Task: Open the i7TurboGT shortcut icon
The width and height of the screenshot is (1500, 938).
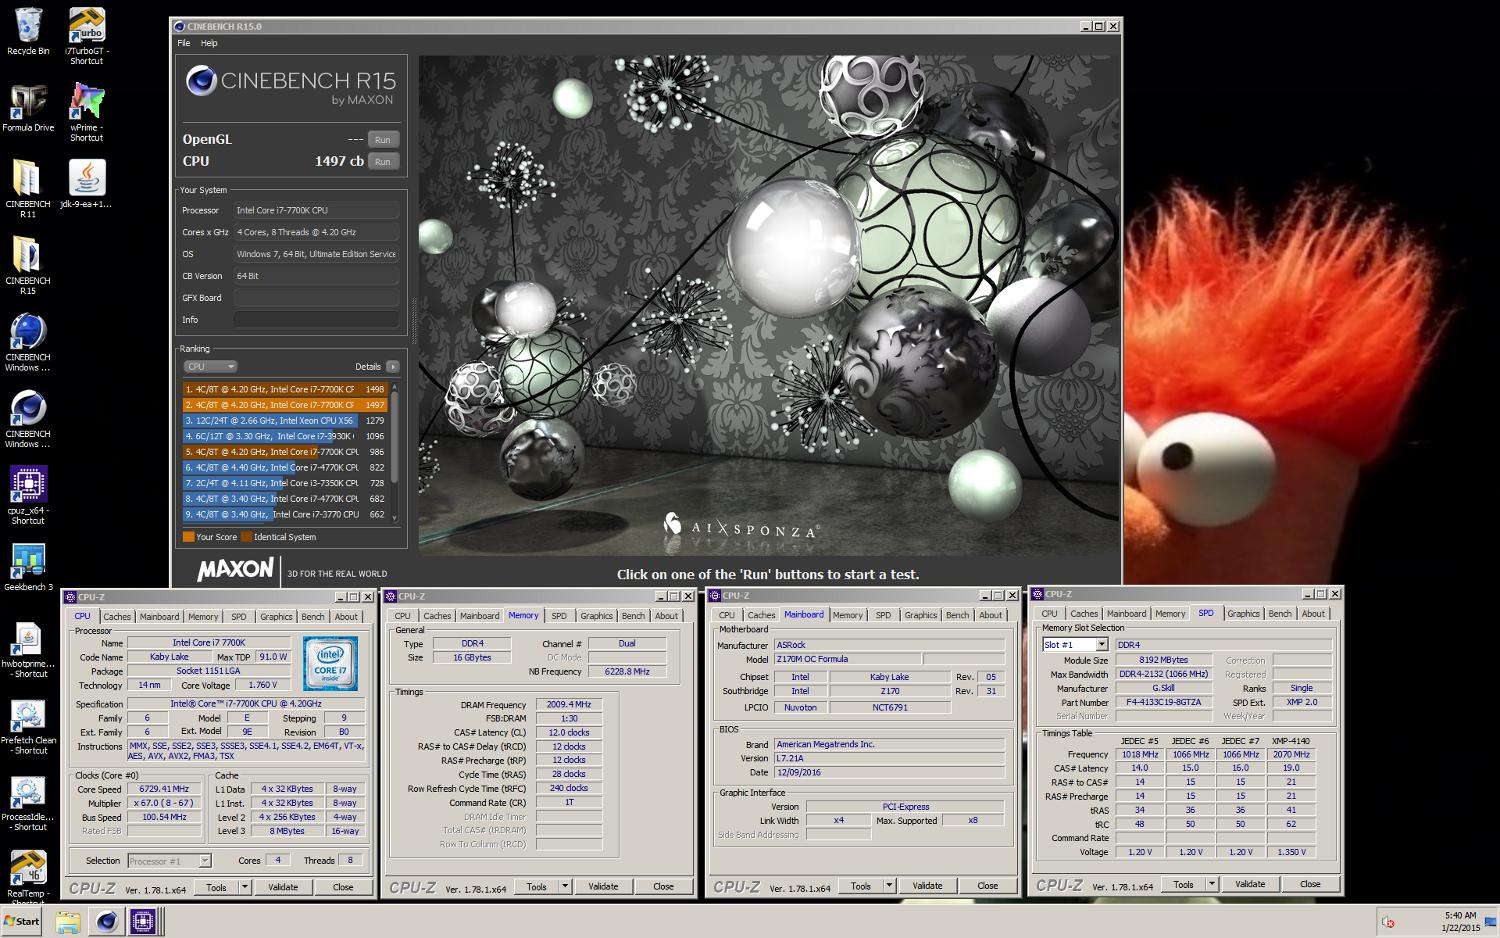Action: click(x=87, y=36)
